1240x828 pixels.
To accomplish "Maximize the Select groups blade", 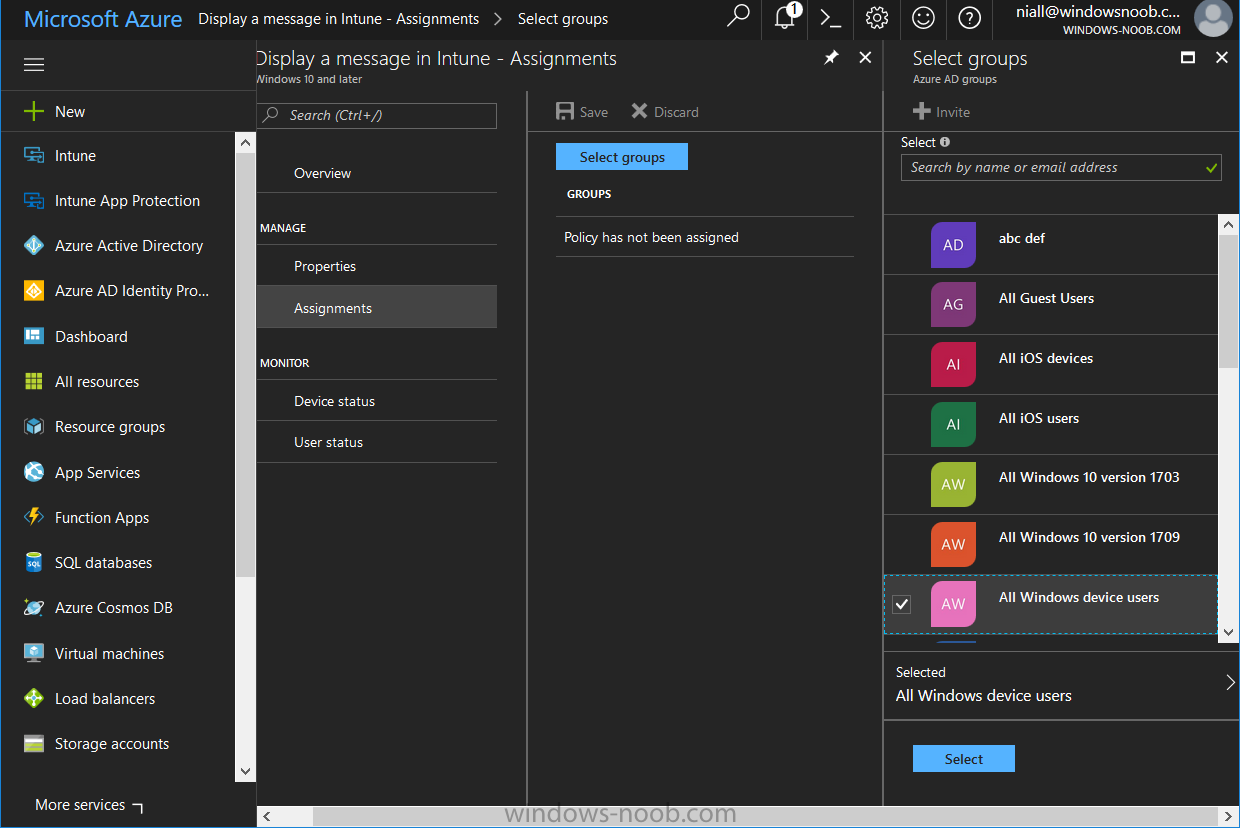I will point(1188,58).
